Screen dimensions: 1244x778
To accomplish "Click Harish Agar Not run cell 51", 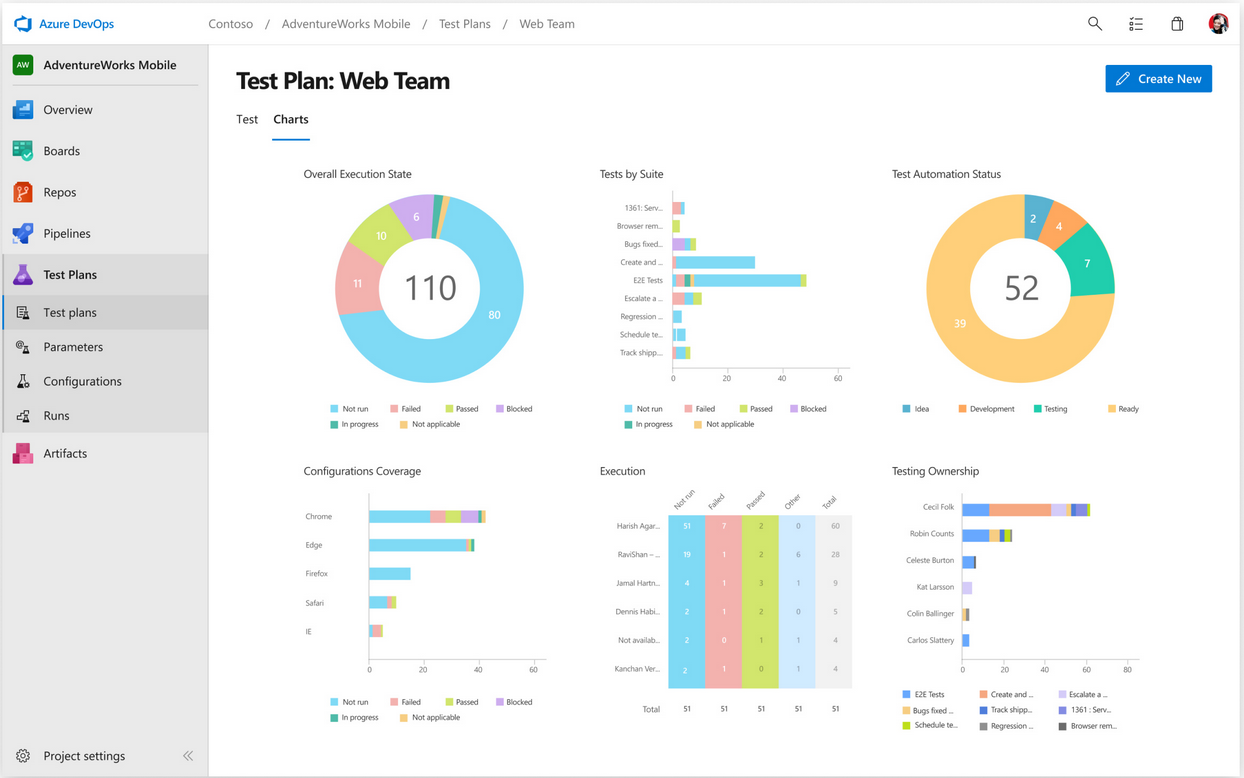I will tap(686, 526).
